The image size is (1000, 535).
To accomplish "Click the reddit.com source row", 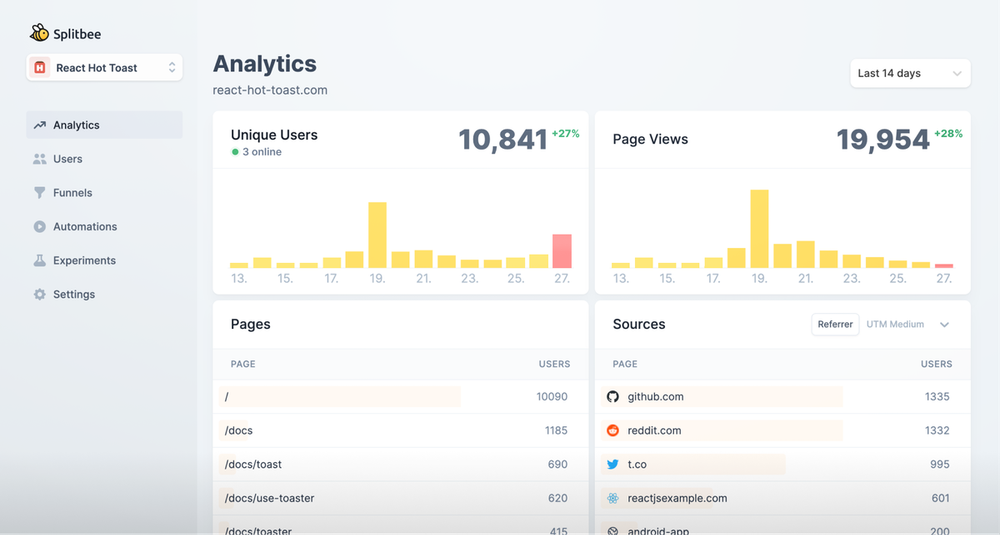I will 783,430.
